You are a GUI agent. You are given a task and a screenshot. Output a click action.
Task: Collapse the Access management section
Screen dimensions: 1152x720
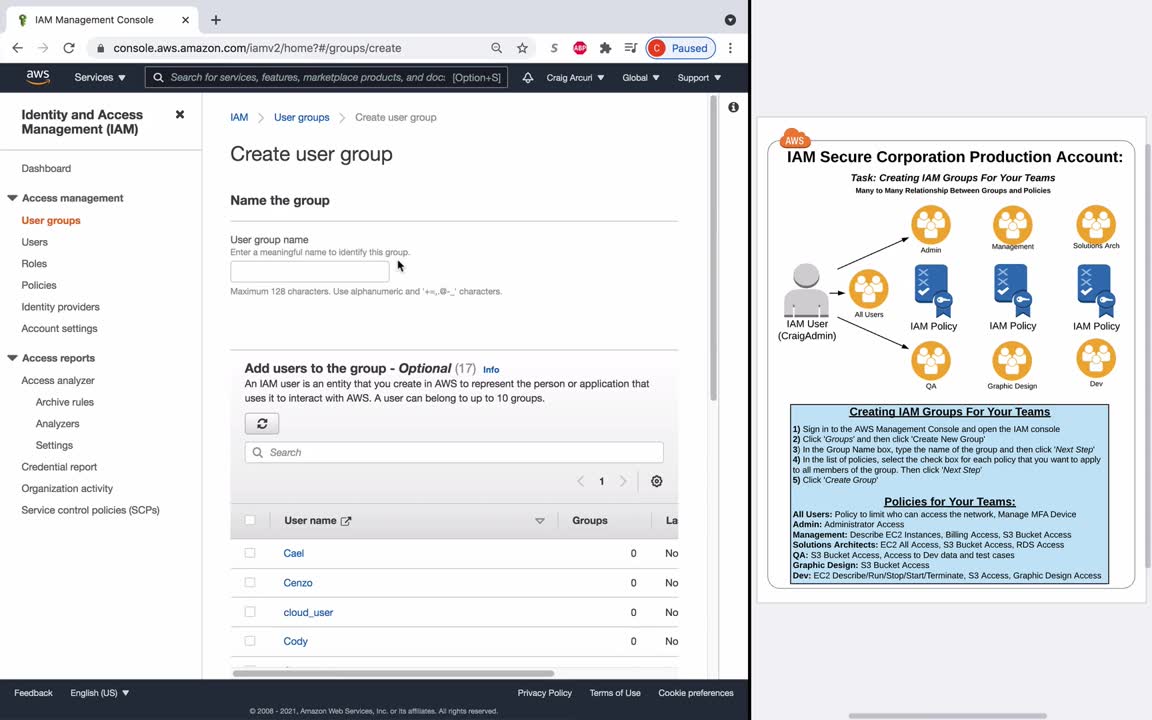coord(12,198)
